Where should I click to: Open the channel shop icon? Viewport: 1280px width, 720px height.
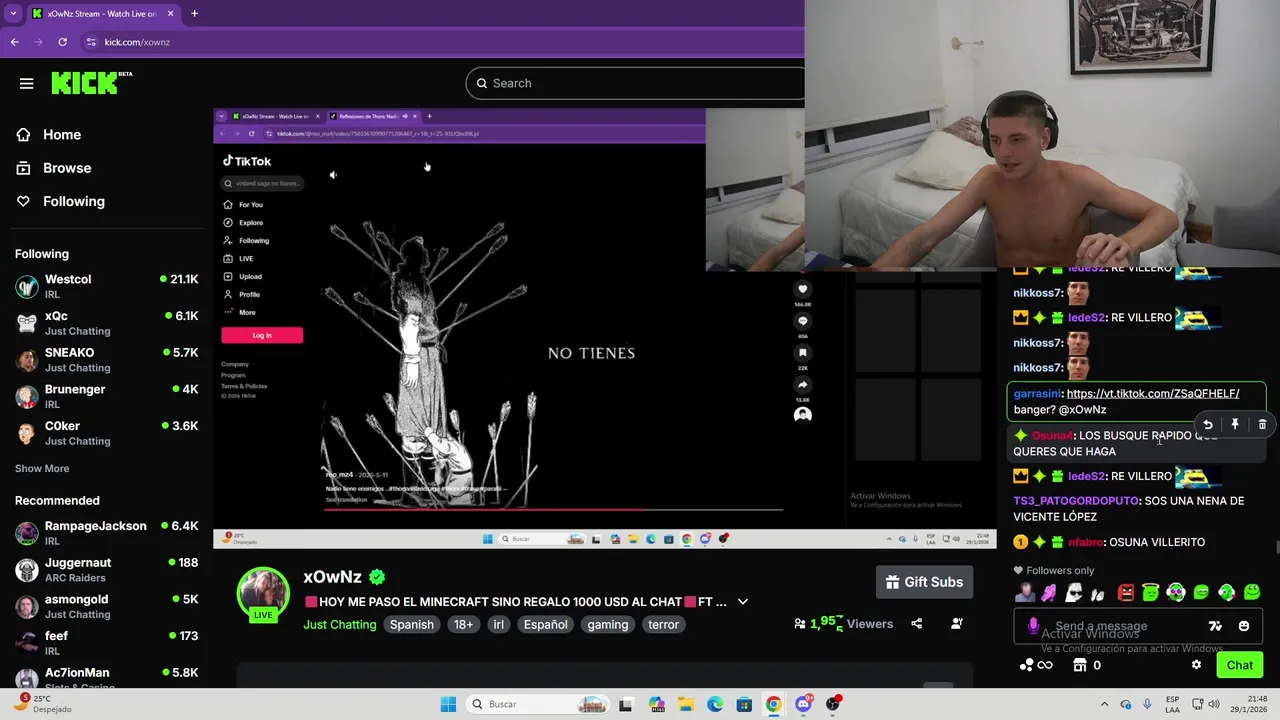1079,665
